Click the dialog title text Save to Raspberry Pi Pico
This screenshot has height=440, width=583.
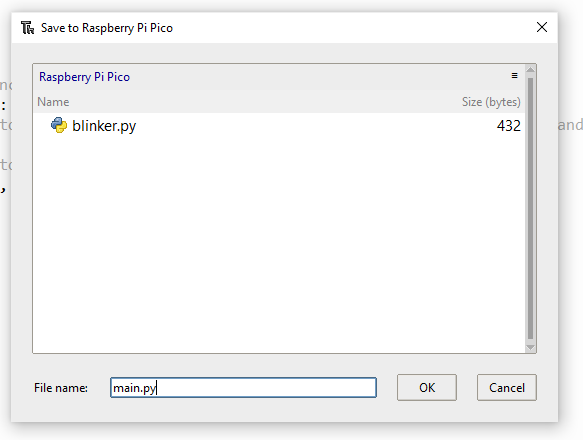[x=107, y=28]
